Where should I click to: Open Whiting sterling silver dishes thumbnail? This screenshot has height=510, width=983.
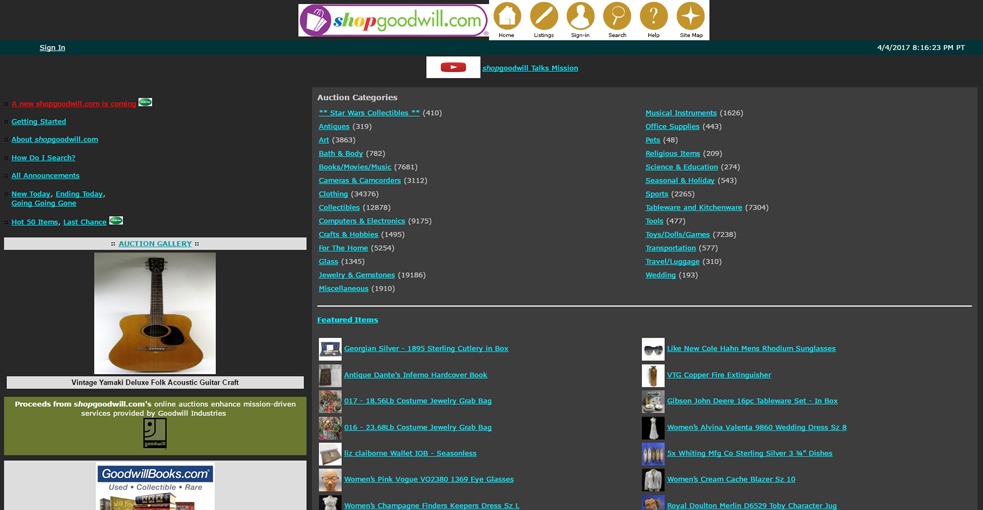[x=653, y=454]
